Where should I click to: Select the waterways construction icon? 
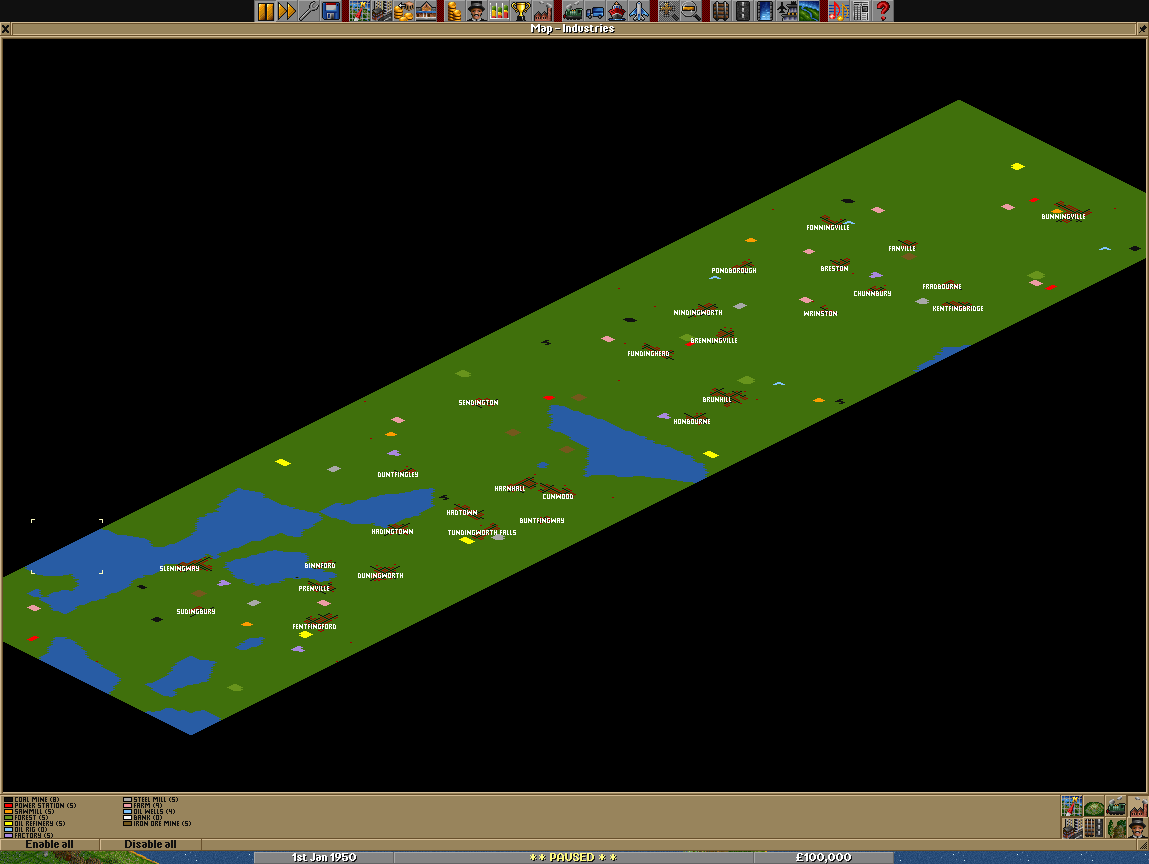pyautogui.click(x=765, y=11)
